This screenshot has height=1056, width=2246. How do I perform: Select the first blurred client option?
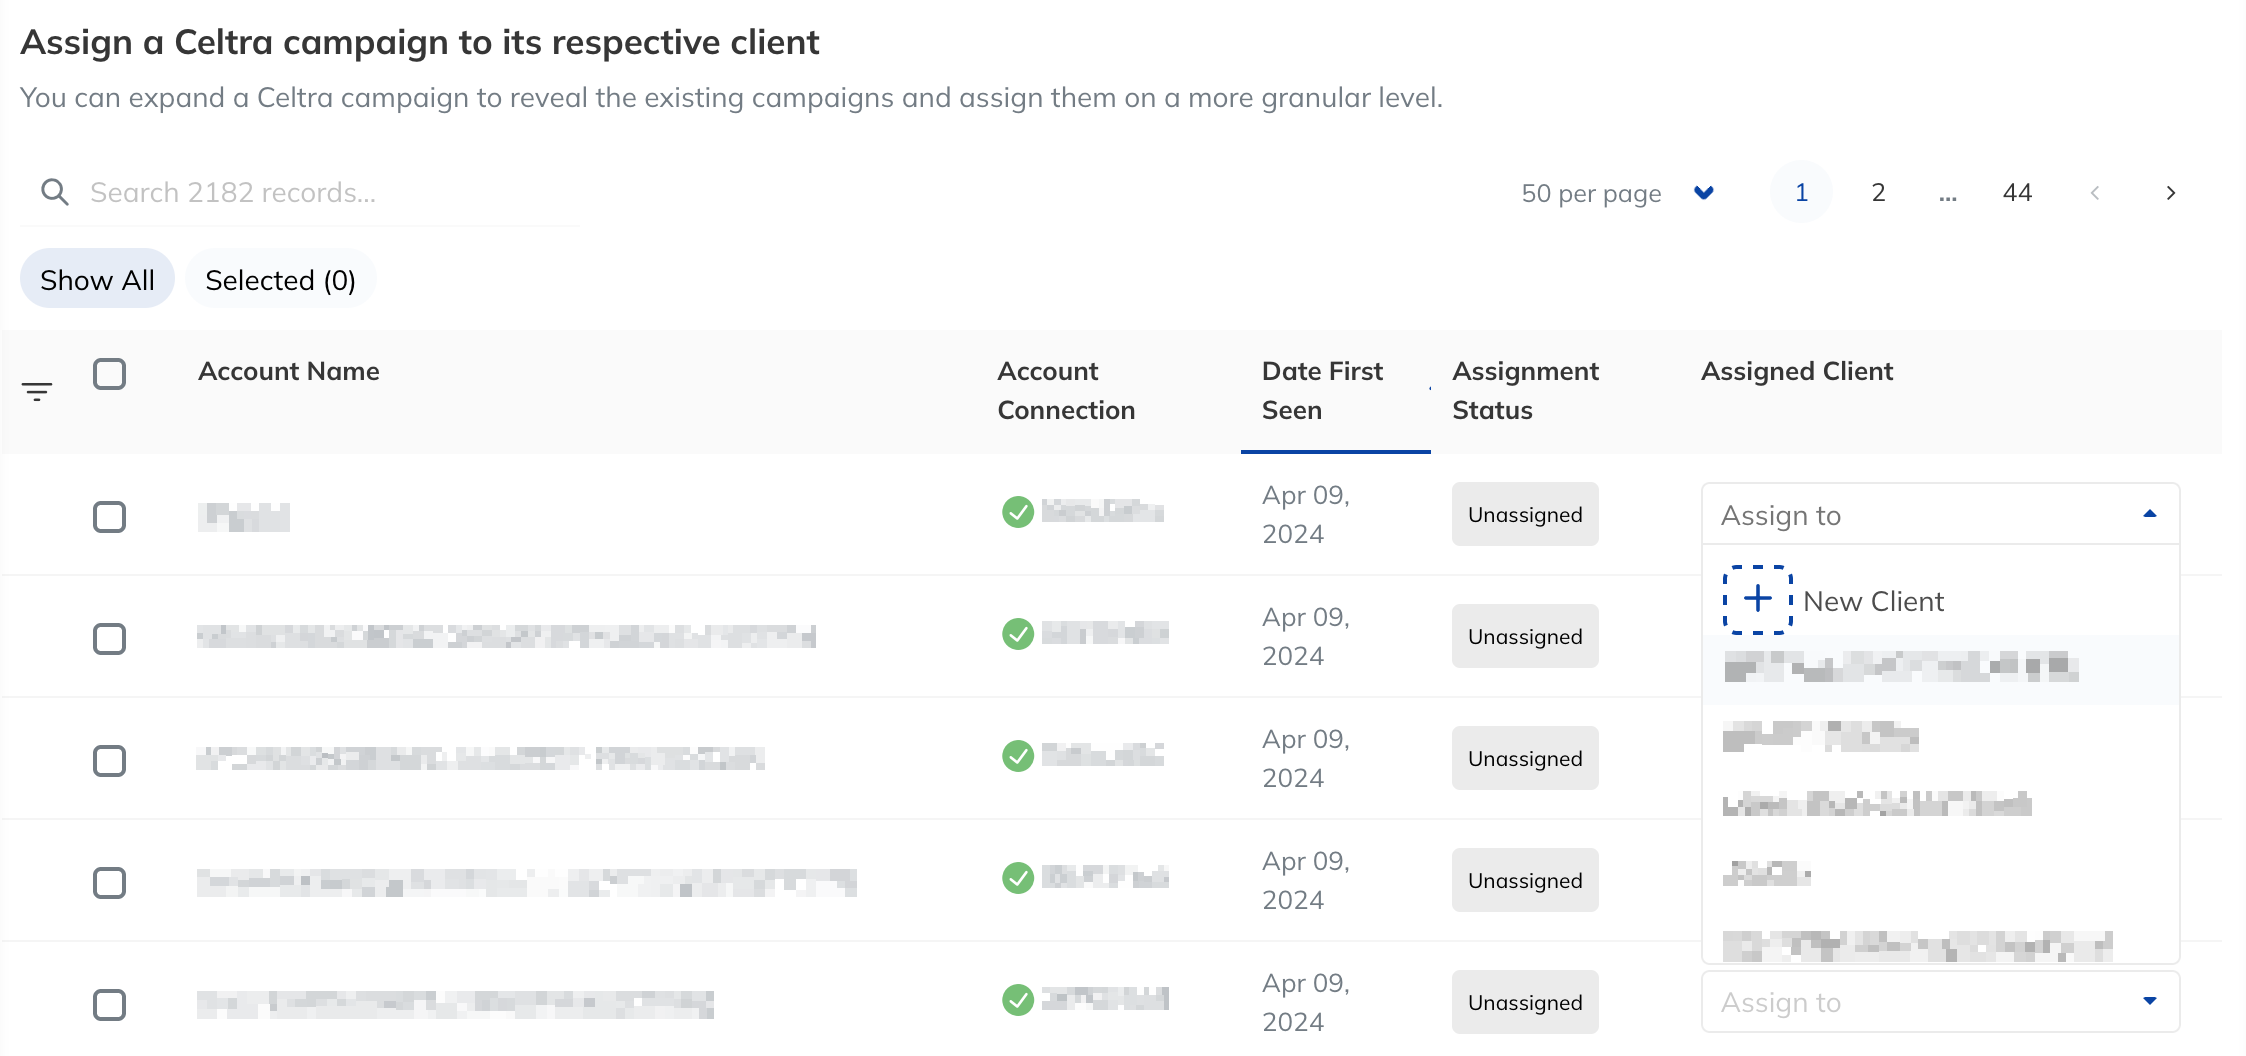coord(1940,668)
